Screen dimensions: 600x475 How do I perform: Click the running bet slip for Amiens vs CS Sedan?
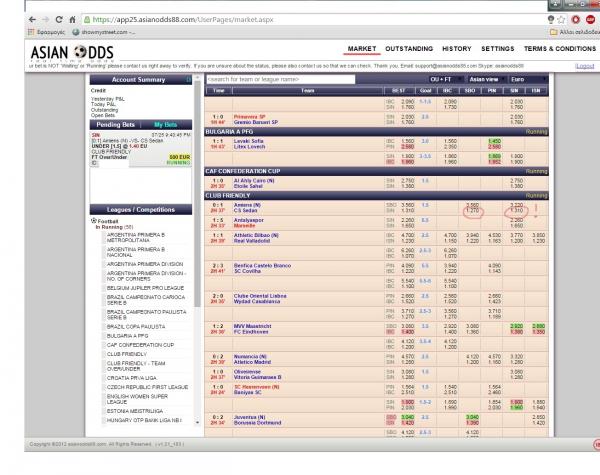141,149
